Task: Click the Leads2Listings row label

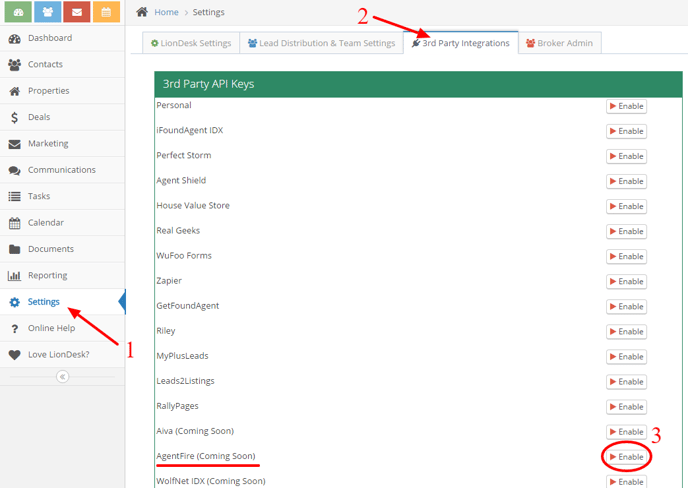Action: click(x=185, y=381)
